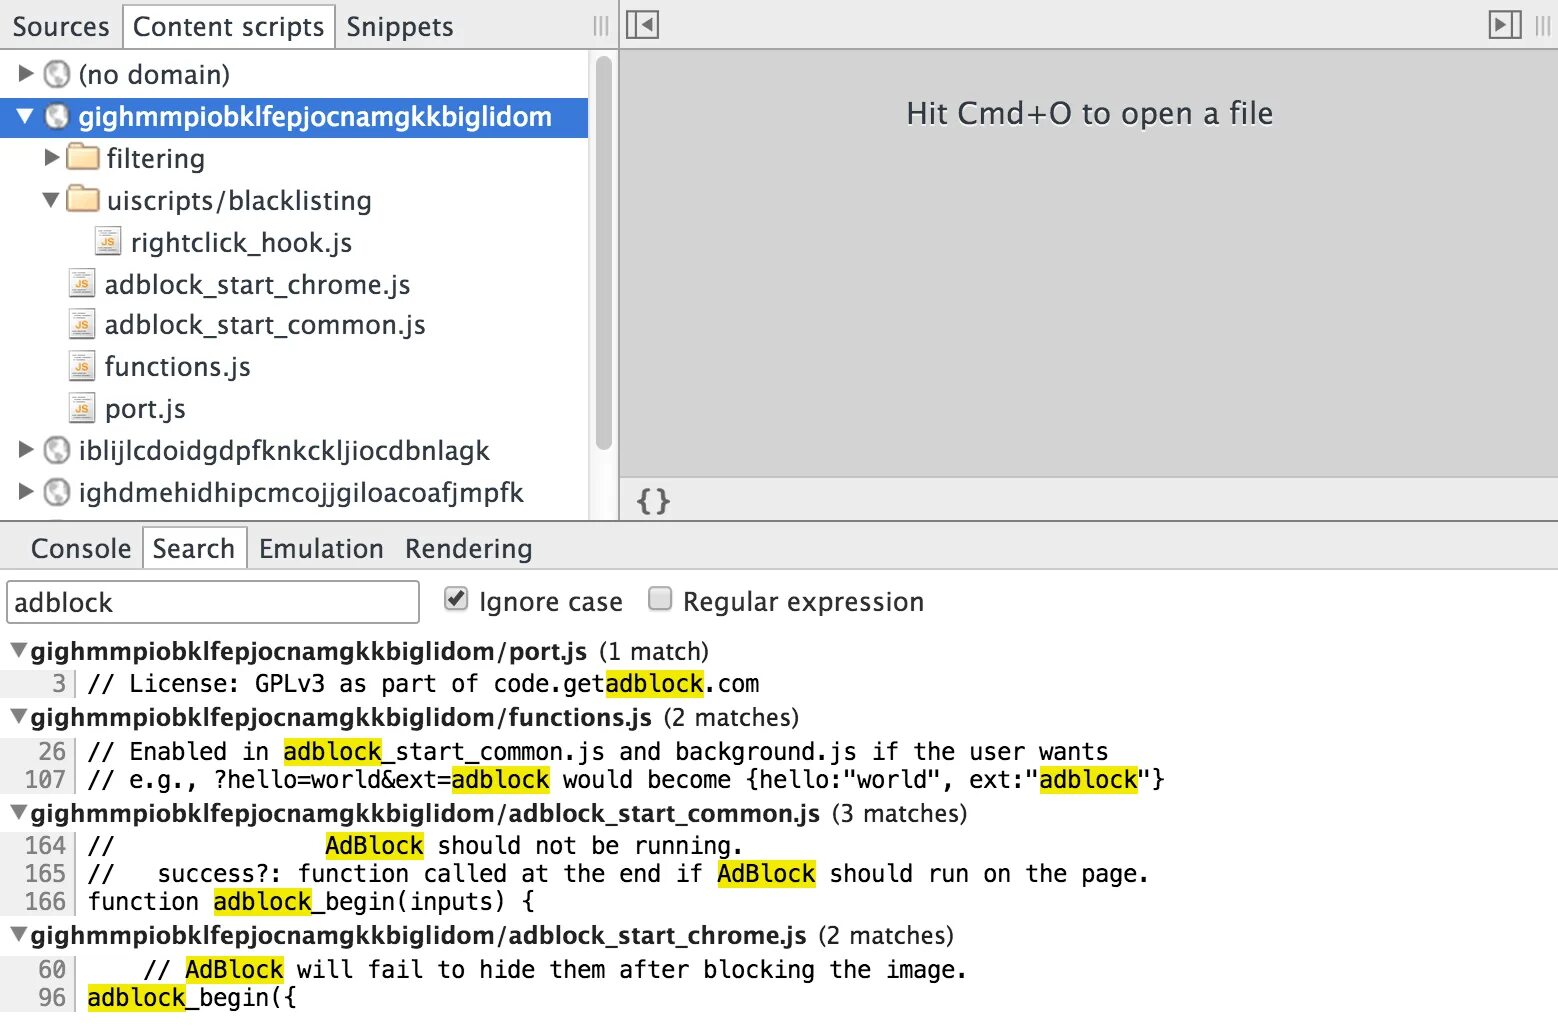The height and width of the screenshot is (1034, 1558).
Task: Click the JS file icon for adblock_start_chrome.js
Action: click(x=82, y=283)
